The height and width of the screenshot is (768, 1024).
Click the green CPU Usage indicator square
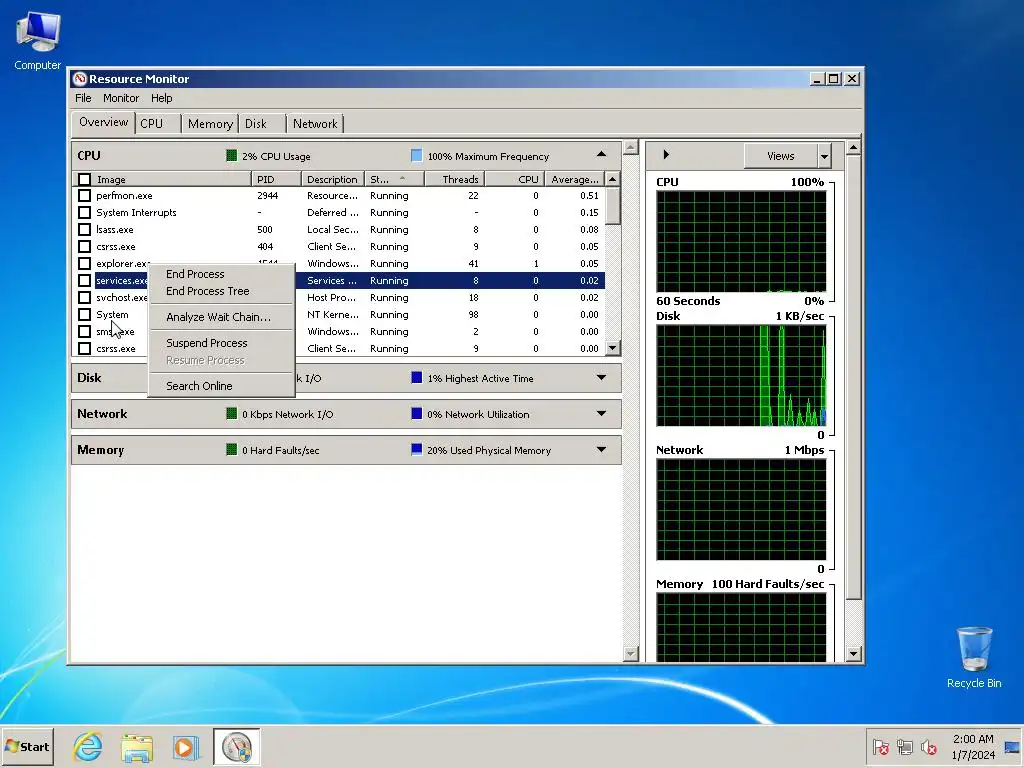[231, 155]
